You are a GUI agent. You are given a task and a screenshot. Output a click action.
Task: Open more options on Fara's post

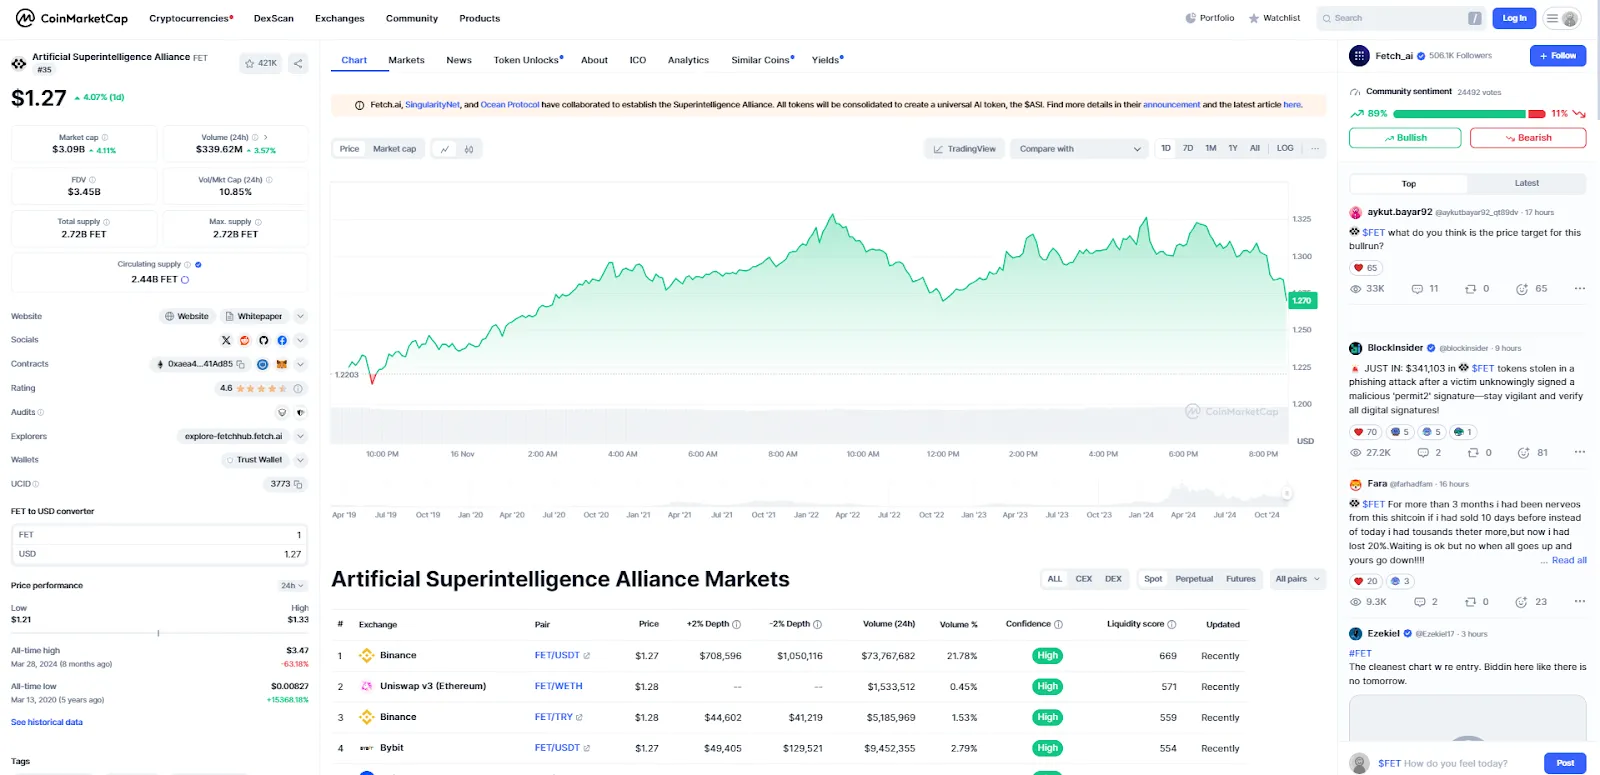click(x=1580, y=601)
